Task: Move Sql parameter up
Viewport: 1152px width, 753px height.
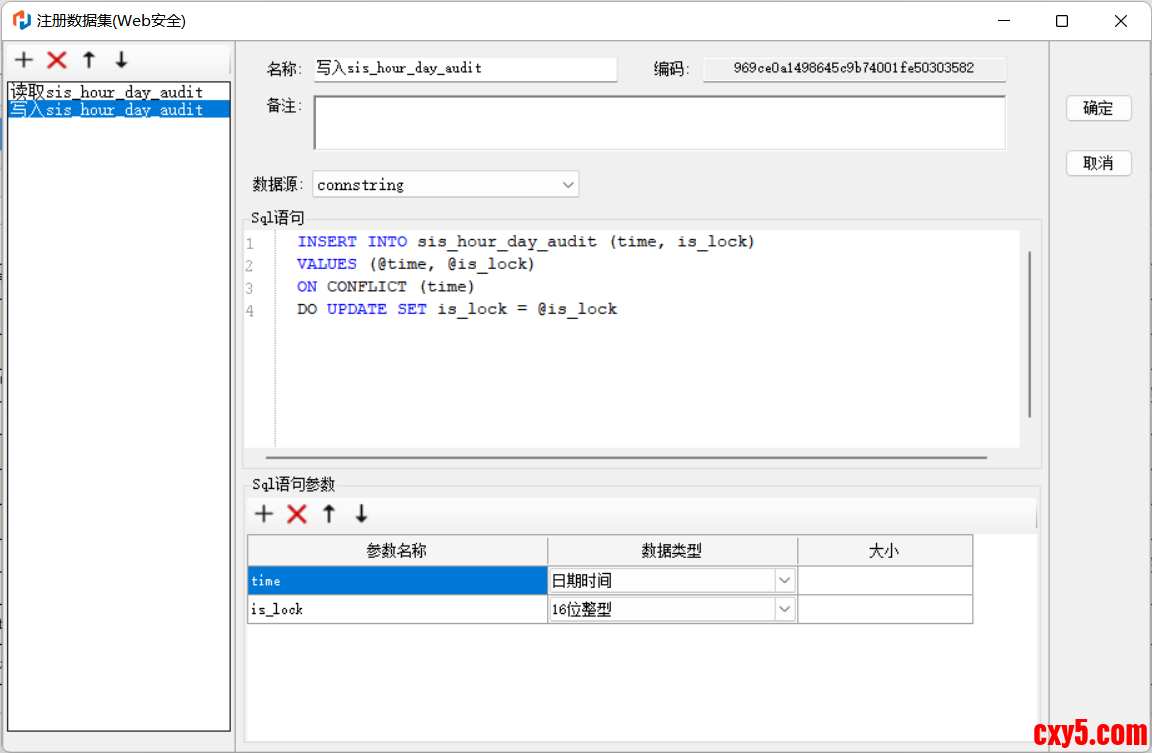Action: coord(329,514)
